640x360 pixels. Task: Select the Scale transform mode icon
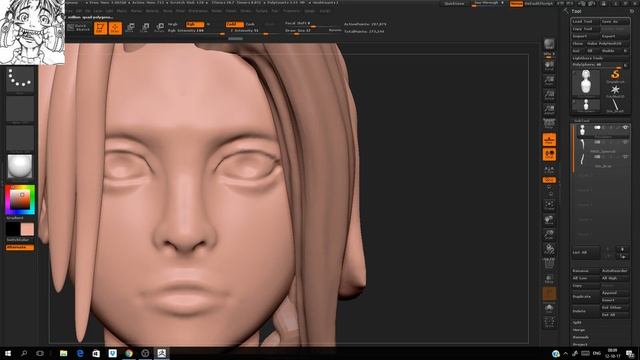[x=145, y=27]
